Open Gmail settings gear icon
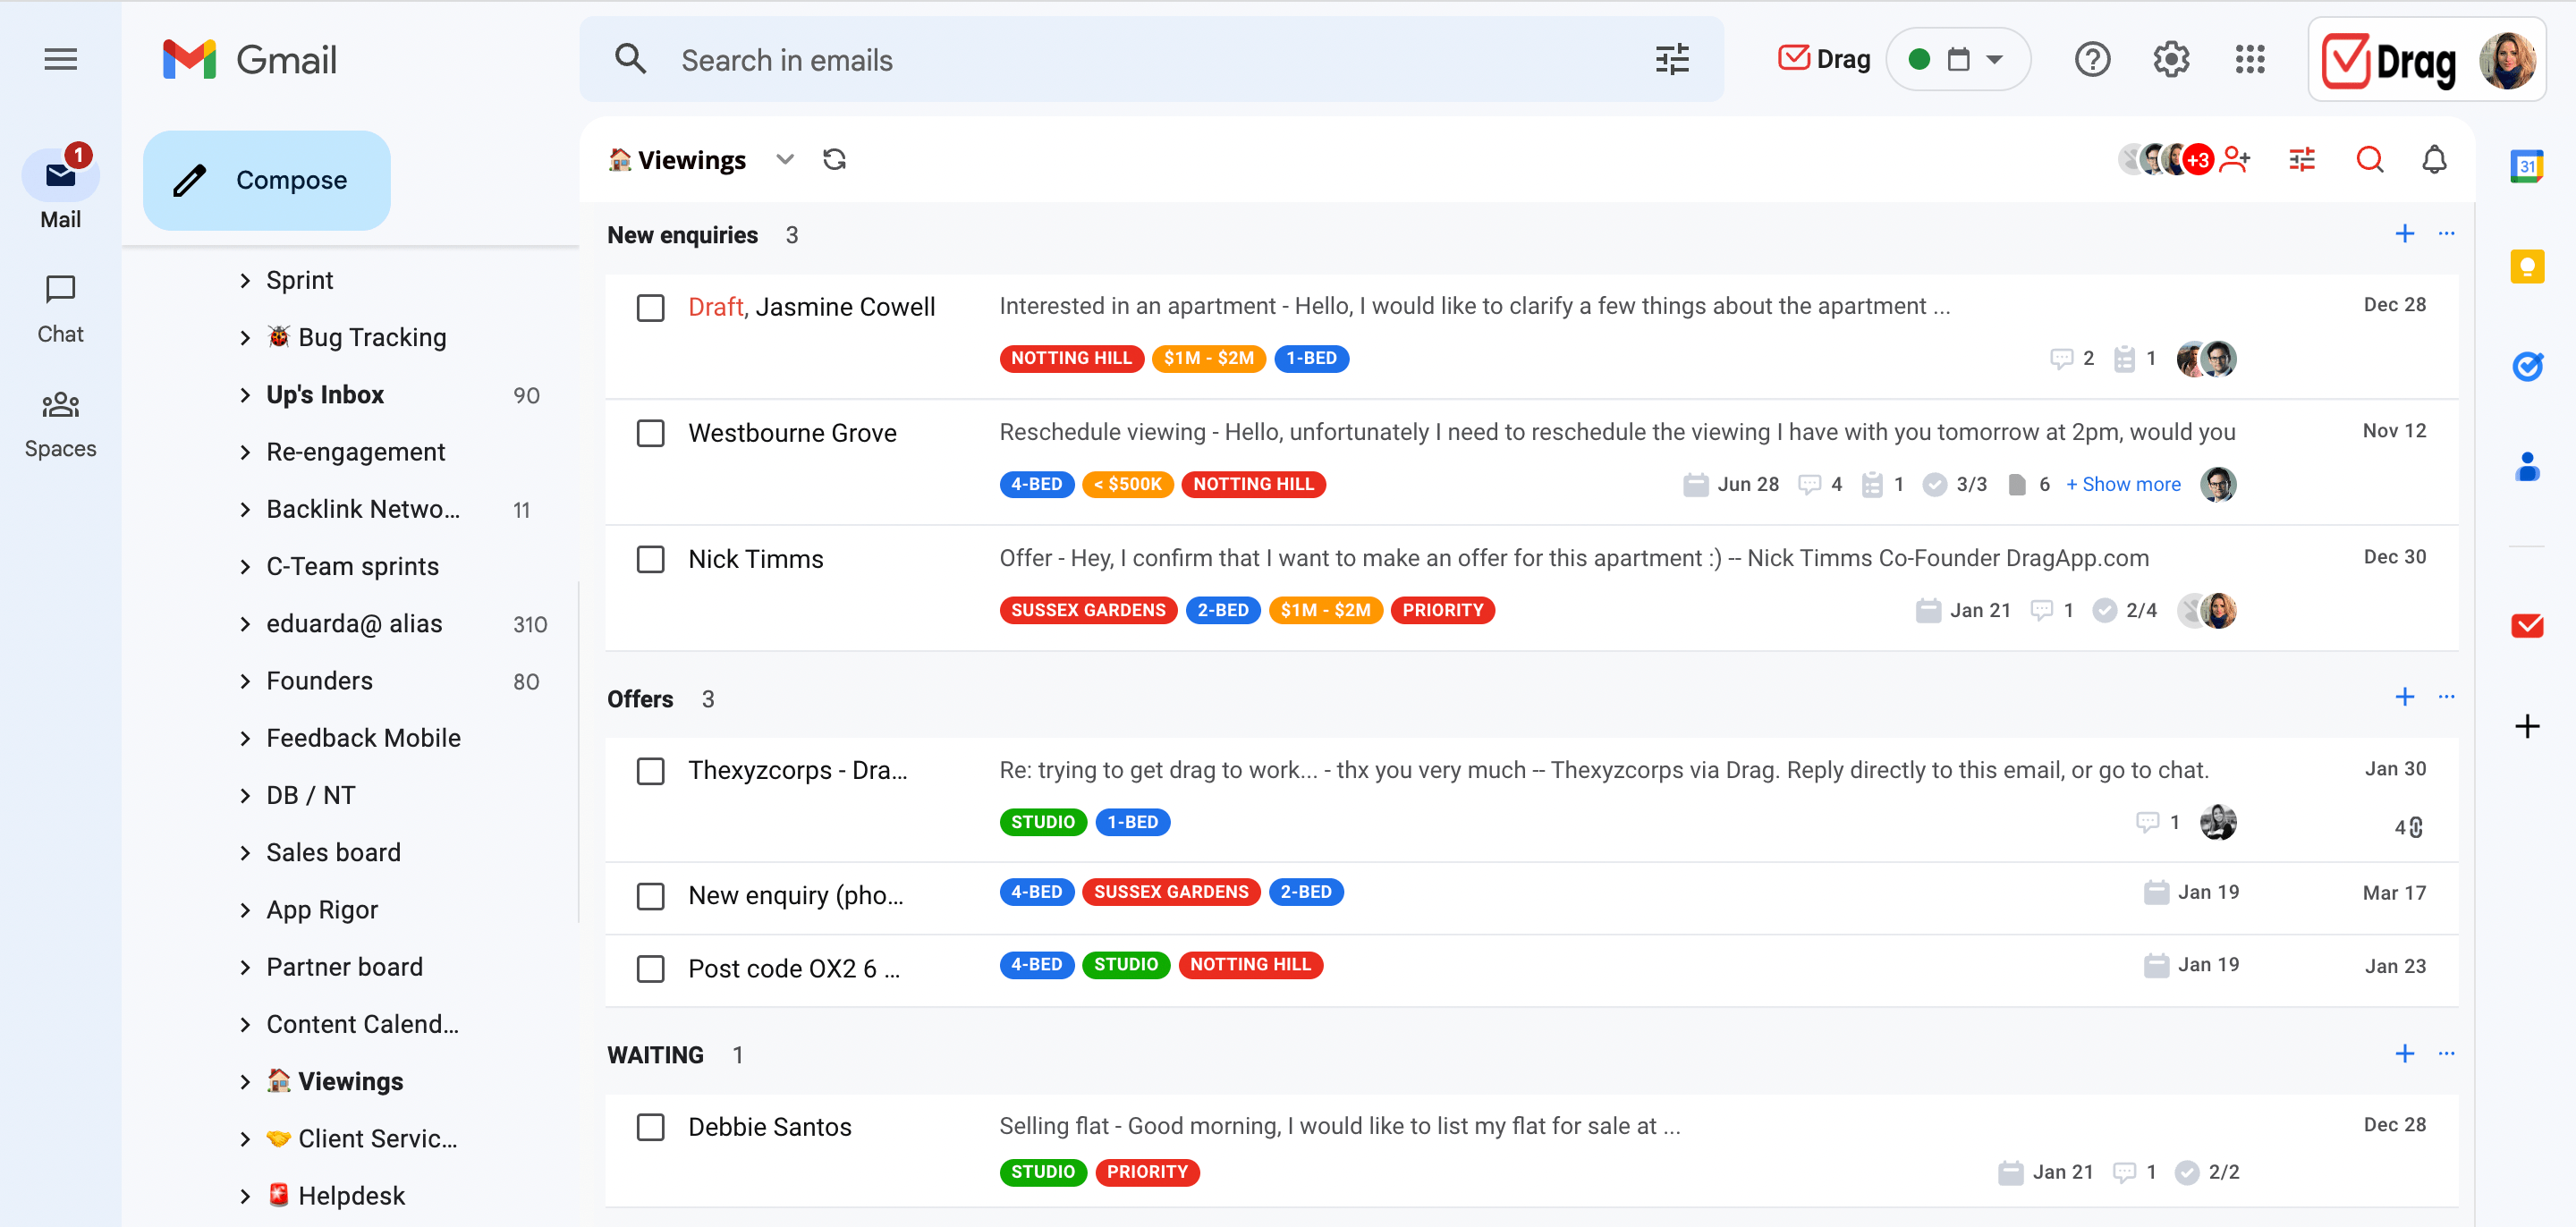2576x1227 pixels. coord(2171,60)
